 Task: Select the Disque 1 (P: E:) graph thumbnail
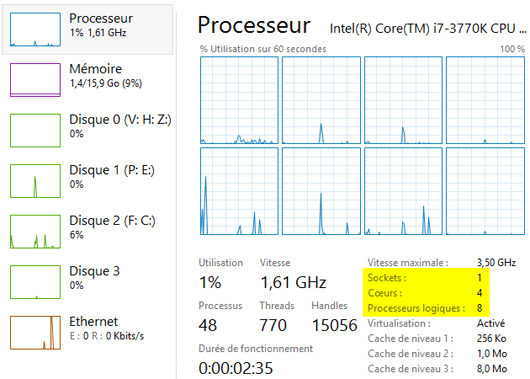click(x=35, y=181)
